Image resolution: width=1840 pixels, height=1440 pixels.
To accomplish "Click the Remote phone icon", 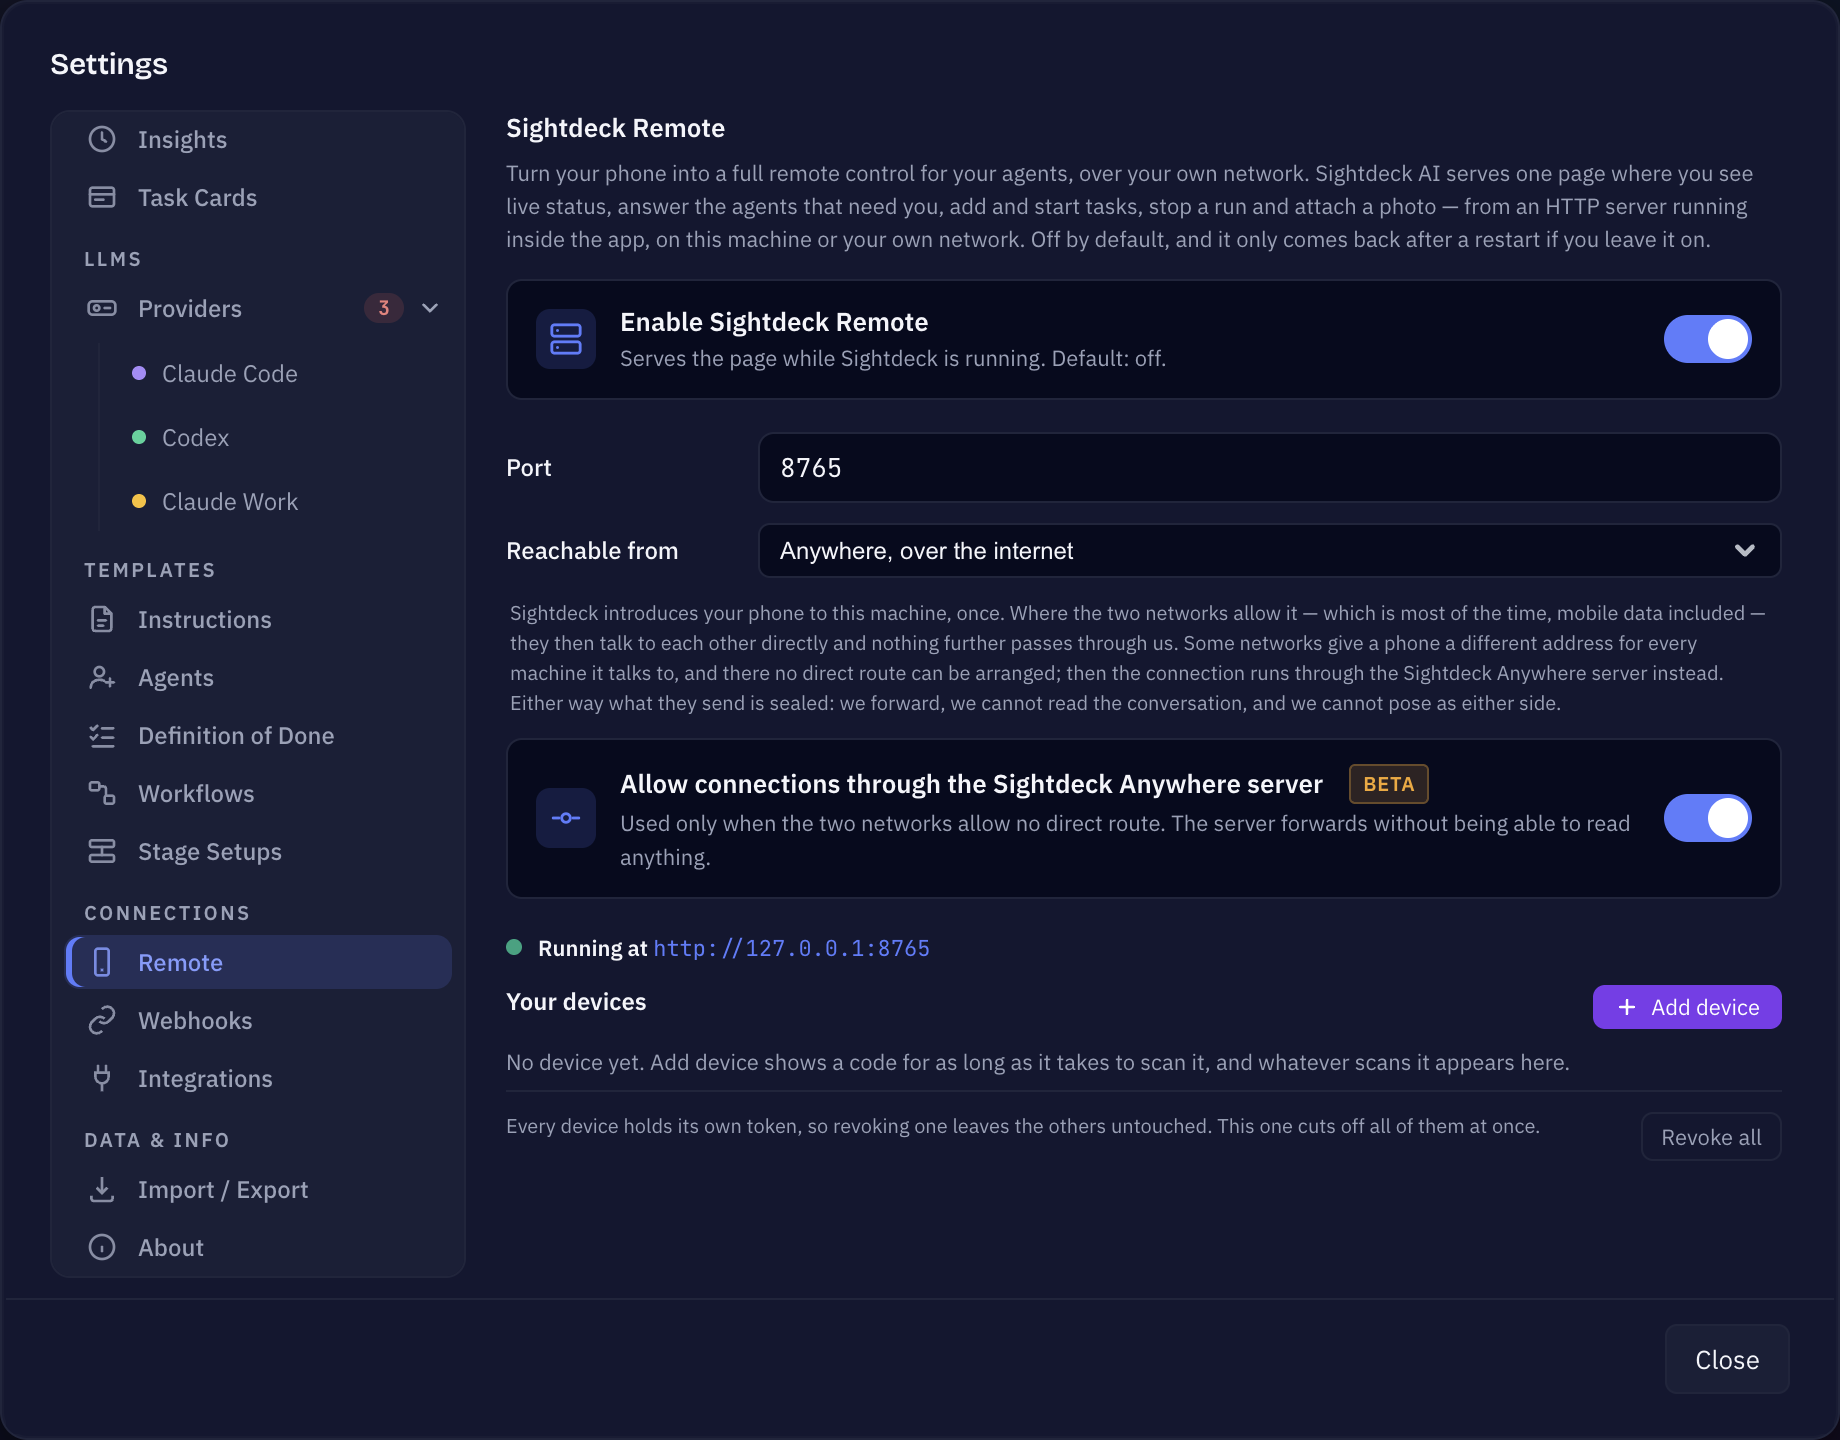I will pos(102,962).
